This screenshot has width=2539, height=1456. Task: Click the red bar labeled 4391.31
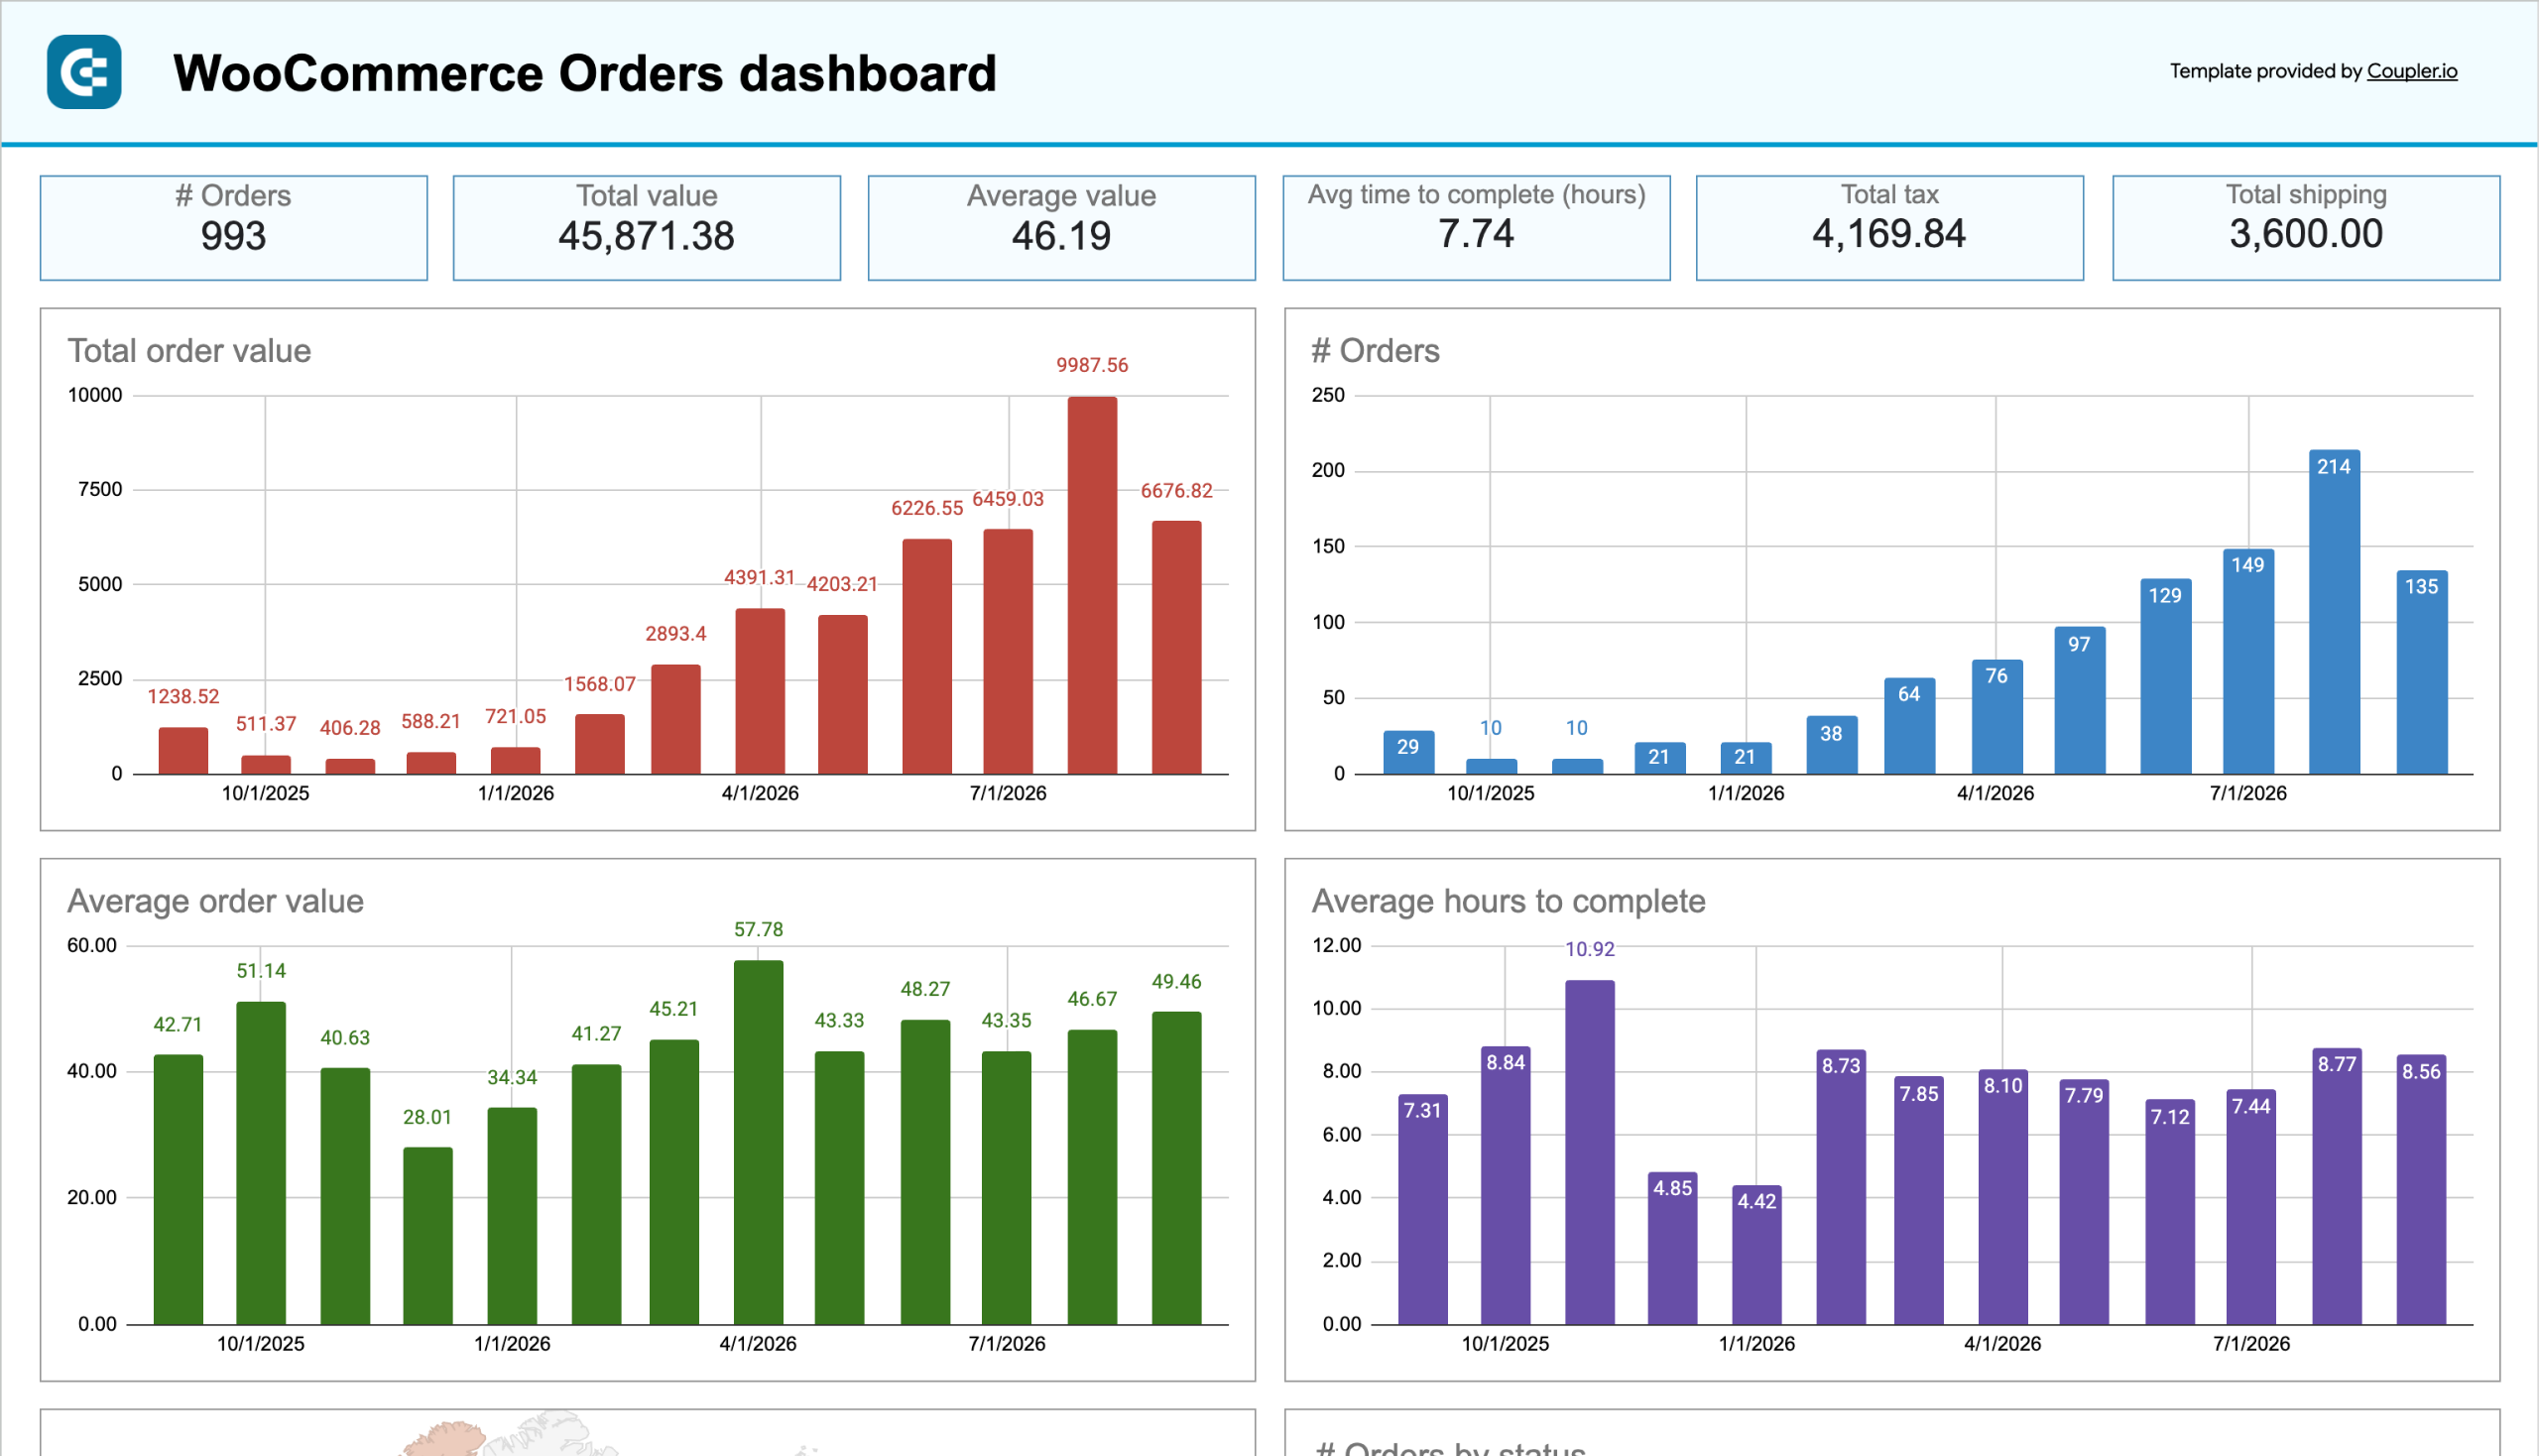point(760,691)
